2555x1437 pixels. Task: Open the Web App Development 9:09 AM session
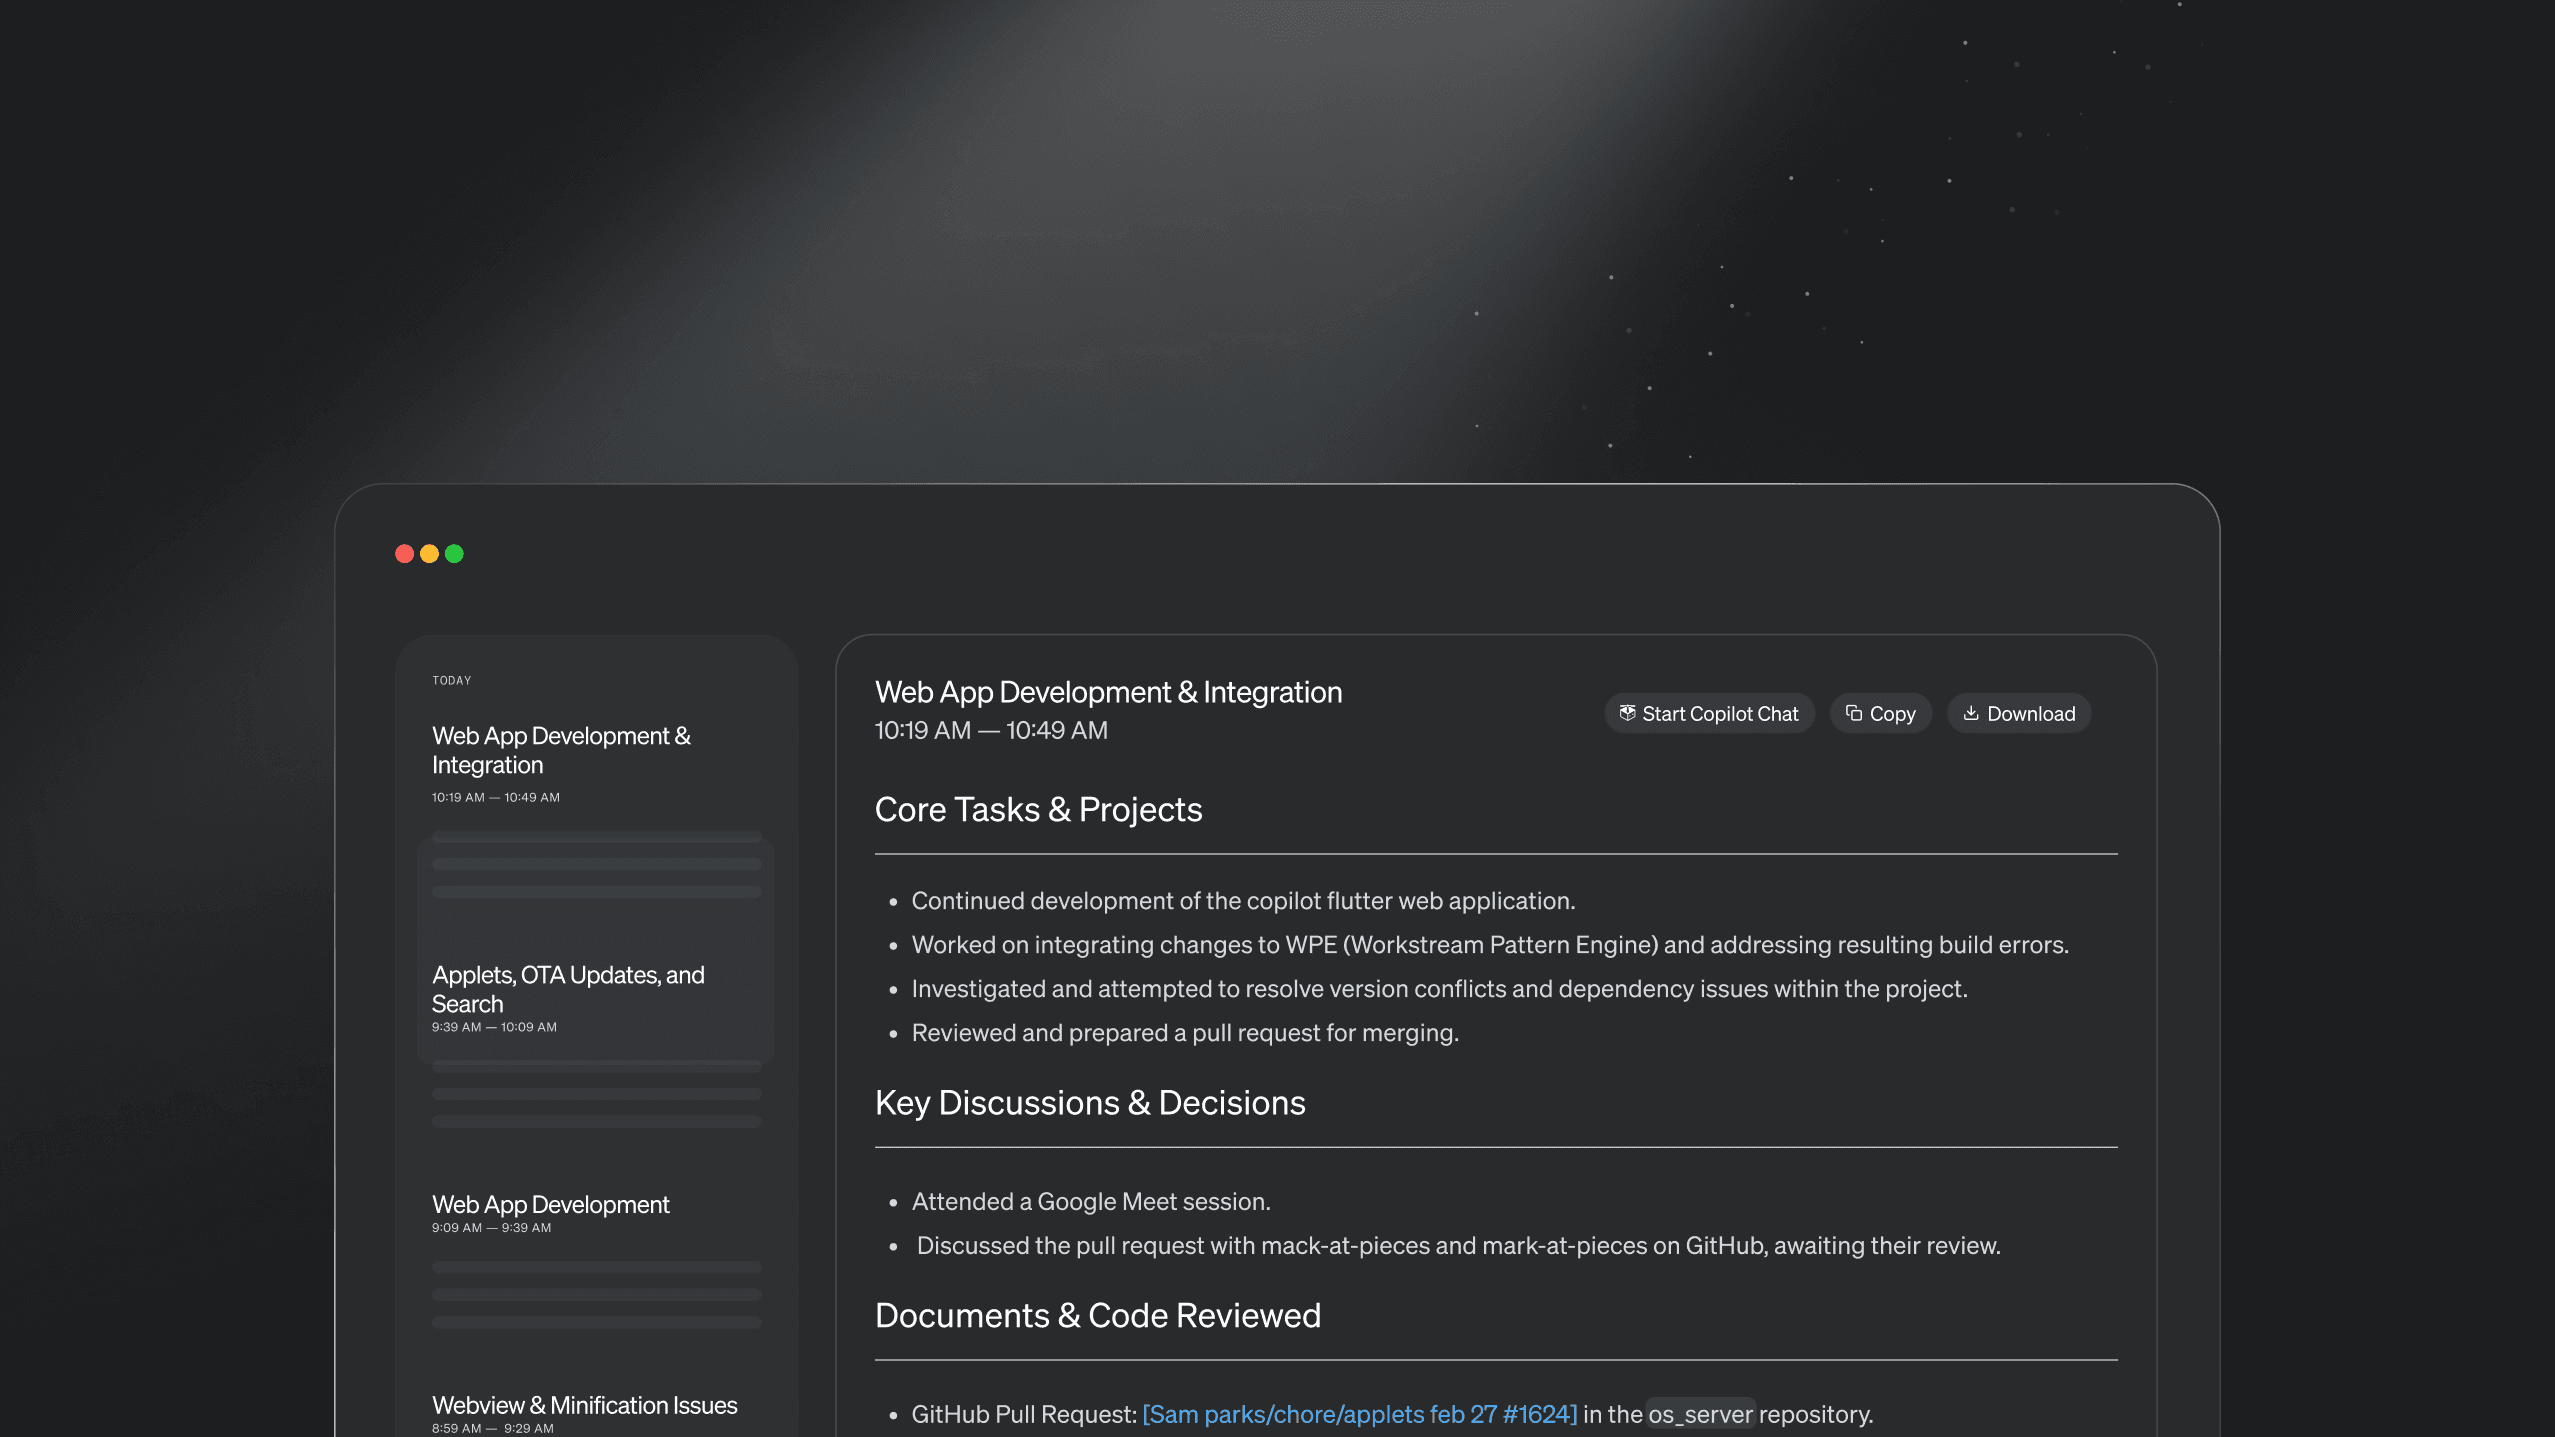click(550, 1205)
